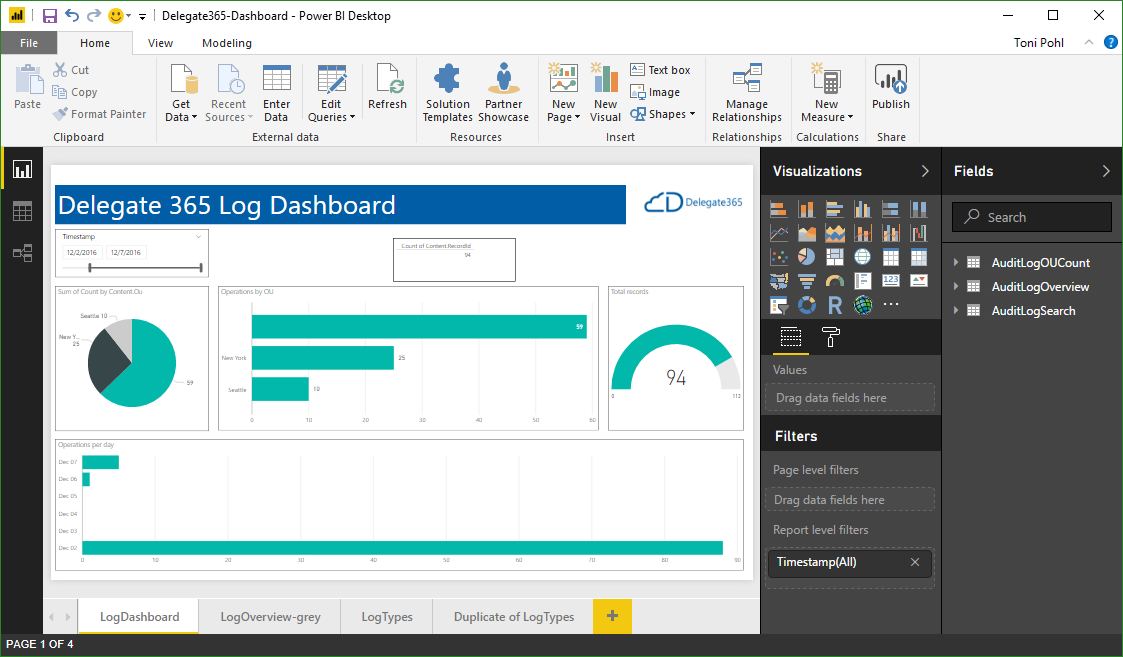Click the Search box in Fields pane
This screenshot has height=657, width=1123.
pos(1031,217)
